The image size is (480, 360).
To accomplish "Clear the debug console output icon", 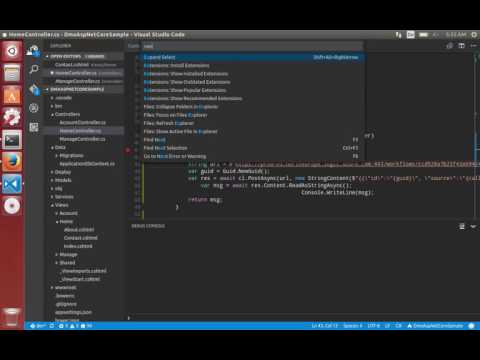I will point(462,226).
